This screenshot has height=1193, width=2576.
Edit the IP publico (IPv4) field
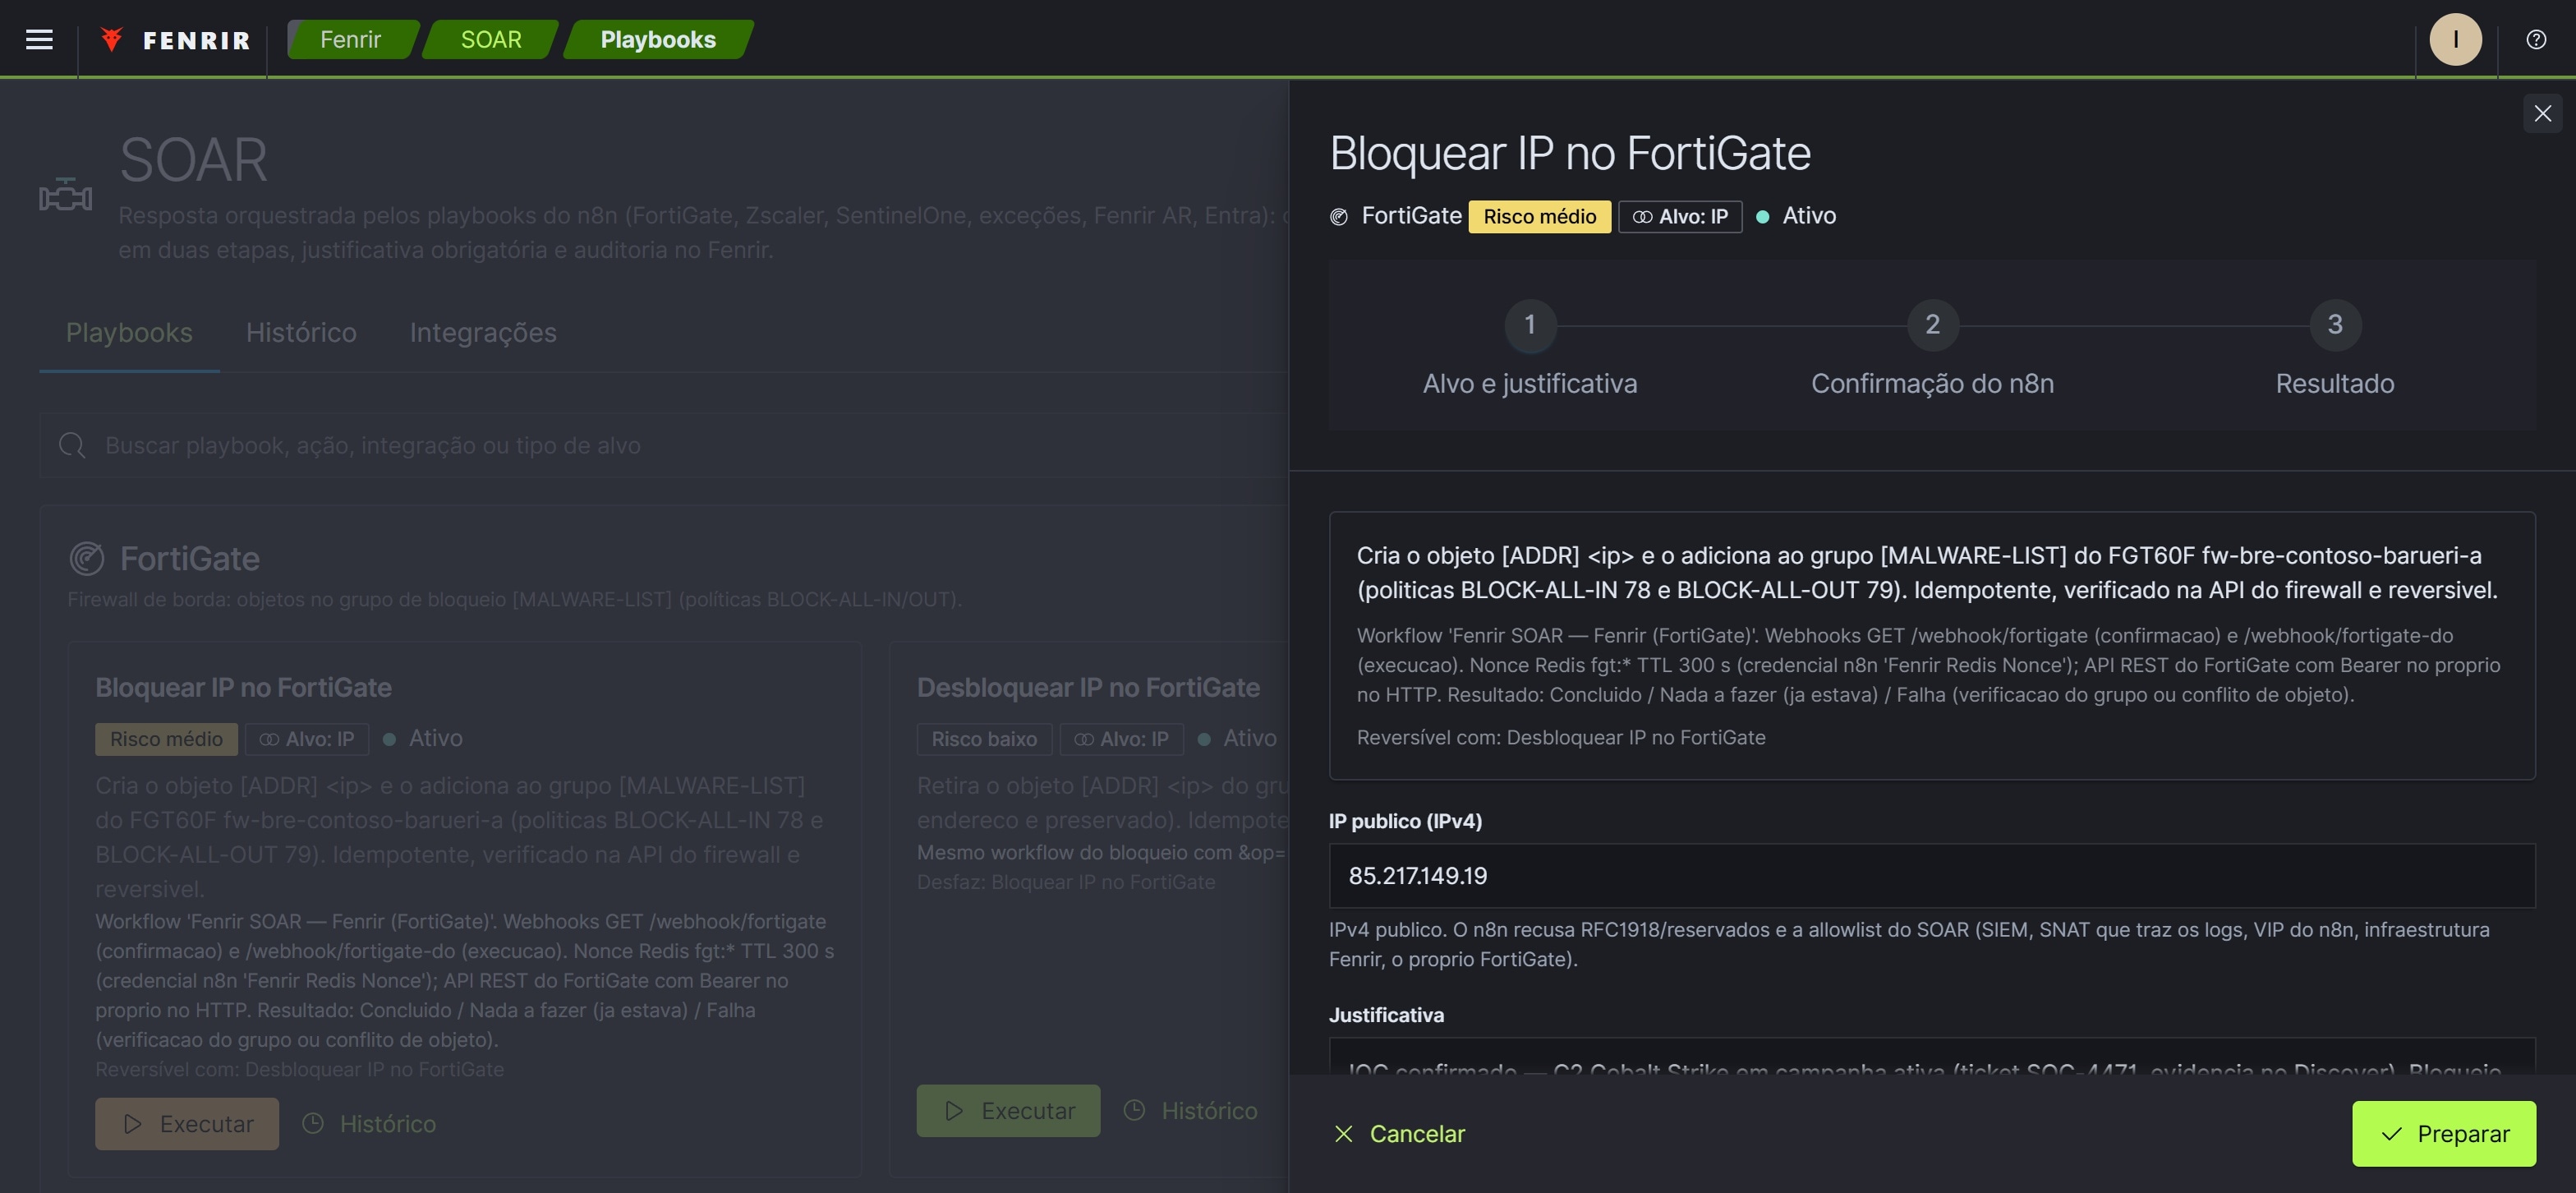click(1932, 875)
